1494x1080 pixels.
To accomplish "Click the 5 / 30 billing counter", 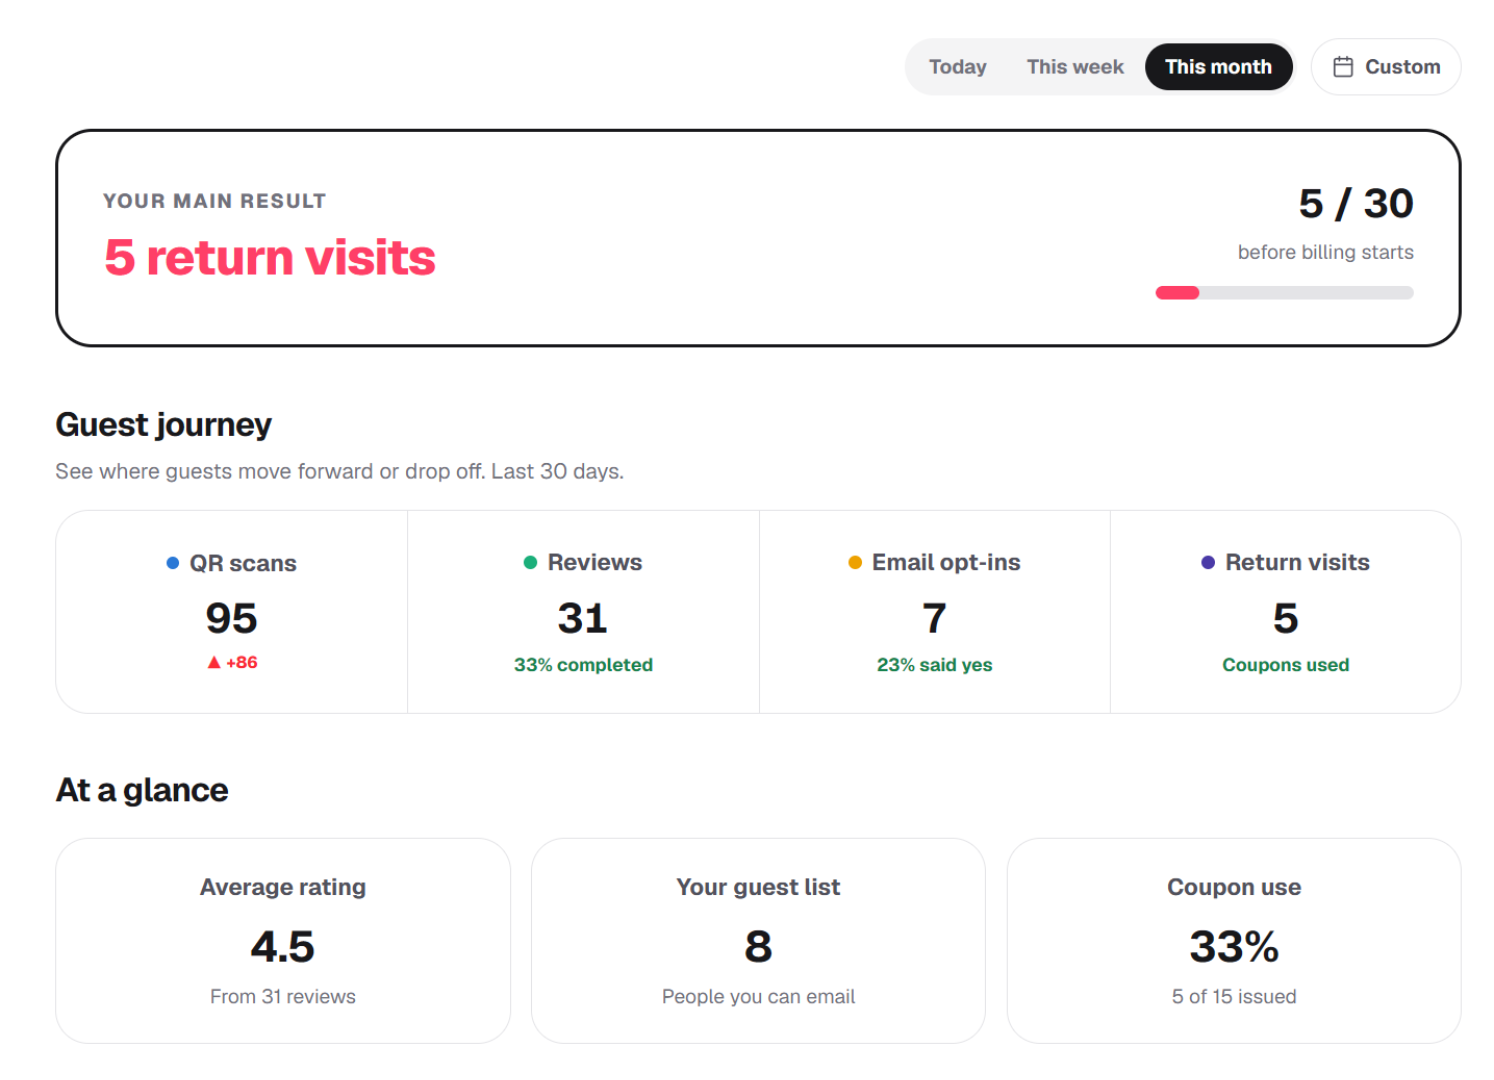I will (1356, 204).
